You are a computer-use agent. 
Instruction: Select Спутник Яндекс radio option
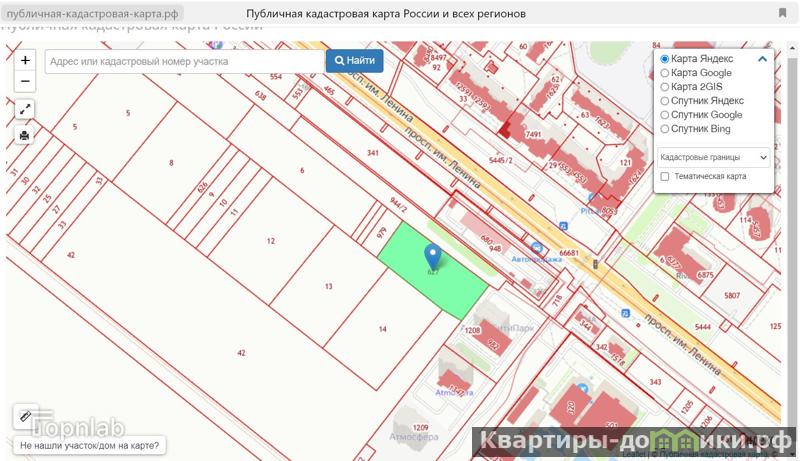[x=665, y=101]
